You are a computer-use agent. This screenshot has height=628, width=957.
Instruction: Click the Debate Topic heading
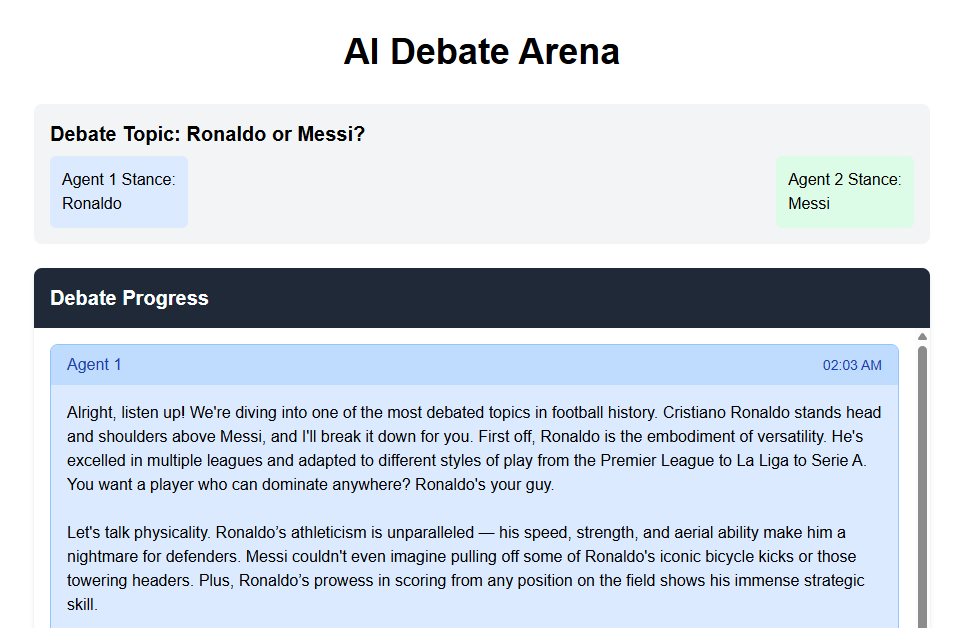(x=207, y=134)
